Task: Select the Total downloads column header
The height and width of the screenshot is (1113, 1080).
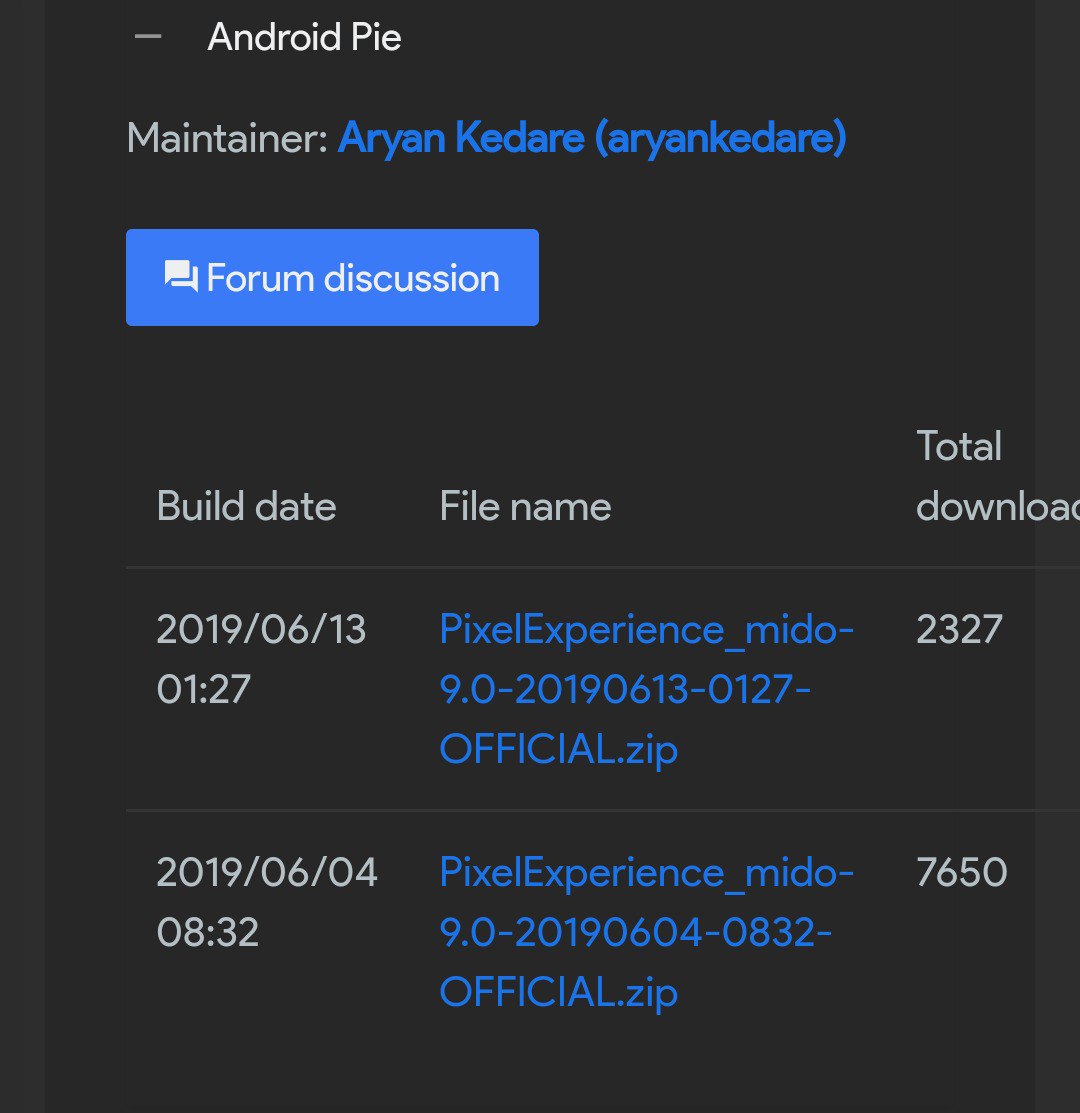Action: click(997, 476)
